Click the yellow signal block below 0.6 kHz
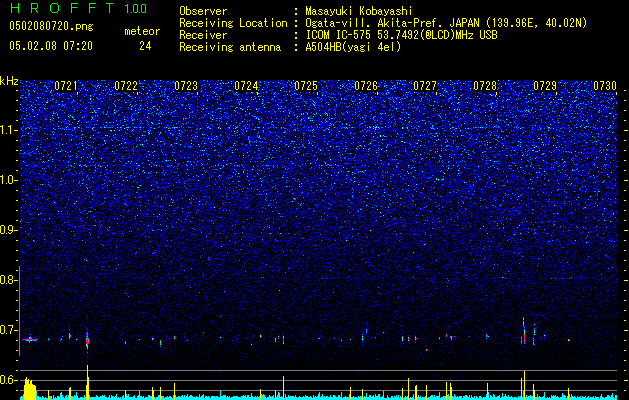Screen dimensions: 629x400 pos(30,389)
